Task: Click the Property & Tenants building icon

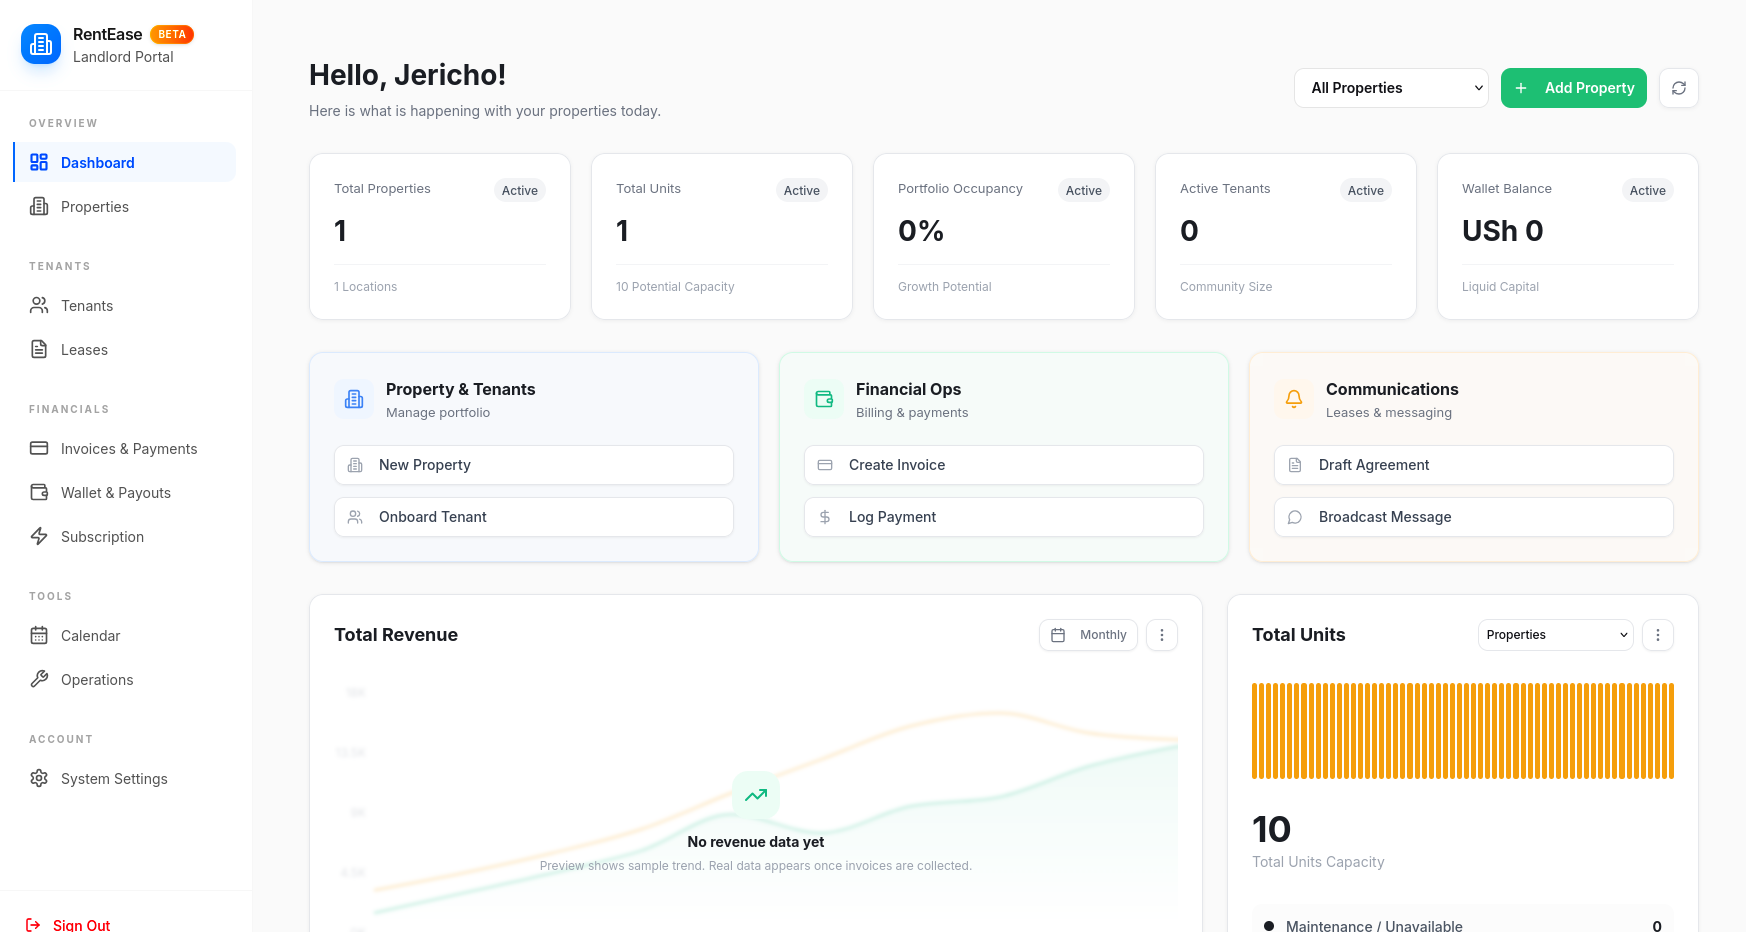Action: [x=354, y=399]
